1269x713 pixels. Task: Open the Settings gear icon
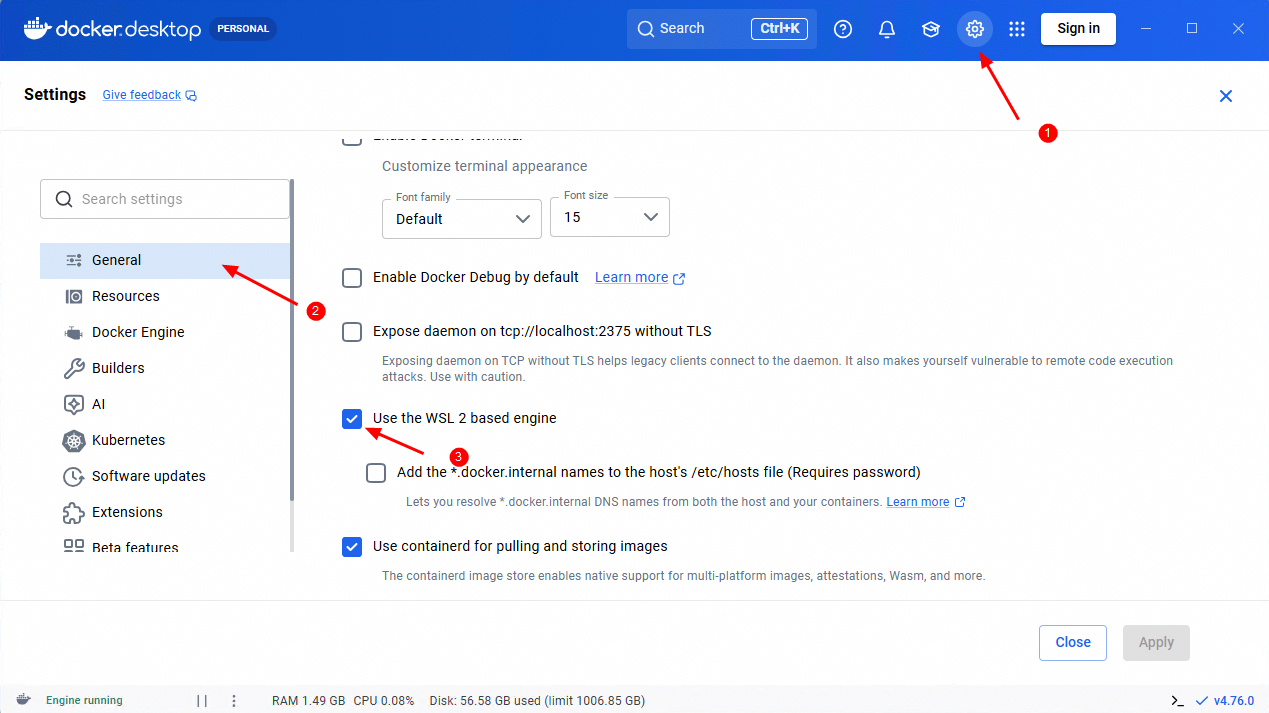point(975,29)
